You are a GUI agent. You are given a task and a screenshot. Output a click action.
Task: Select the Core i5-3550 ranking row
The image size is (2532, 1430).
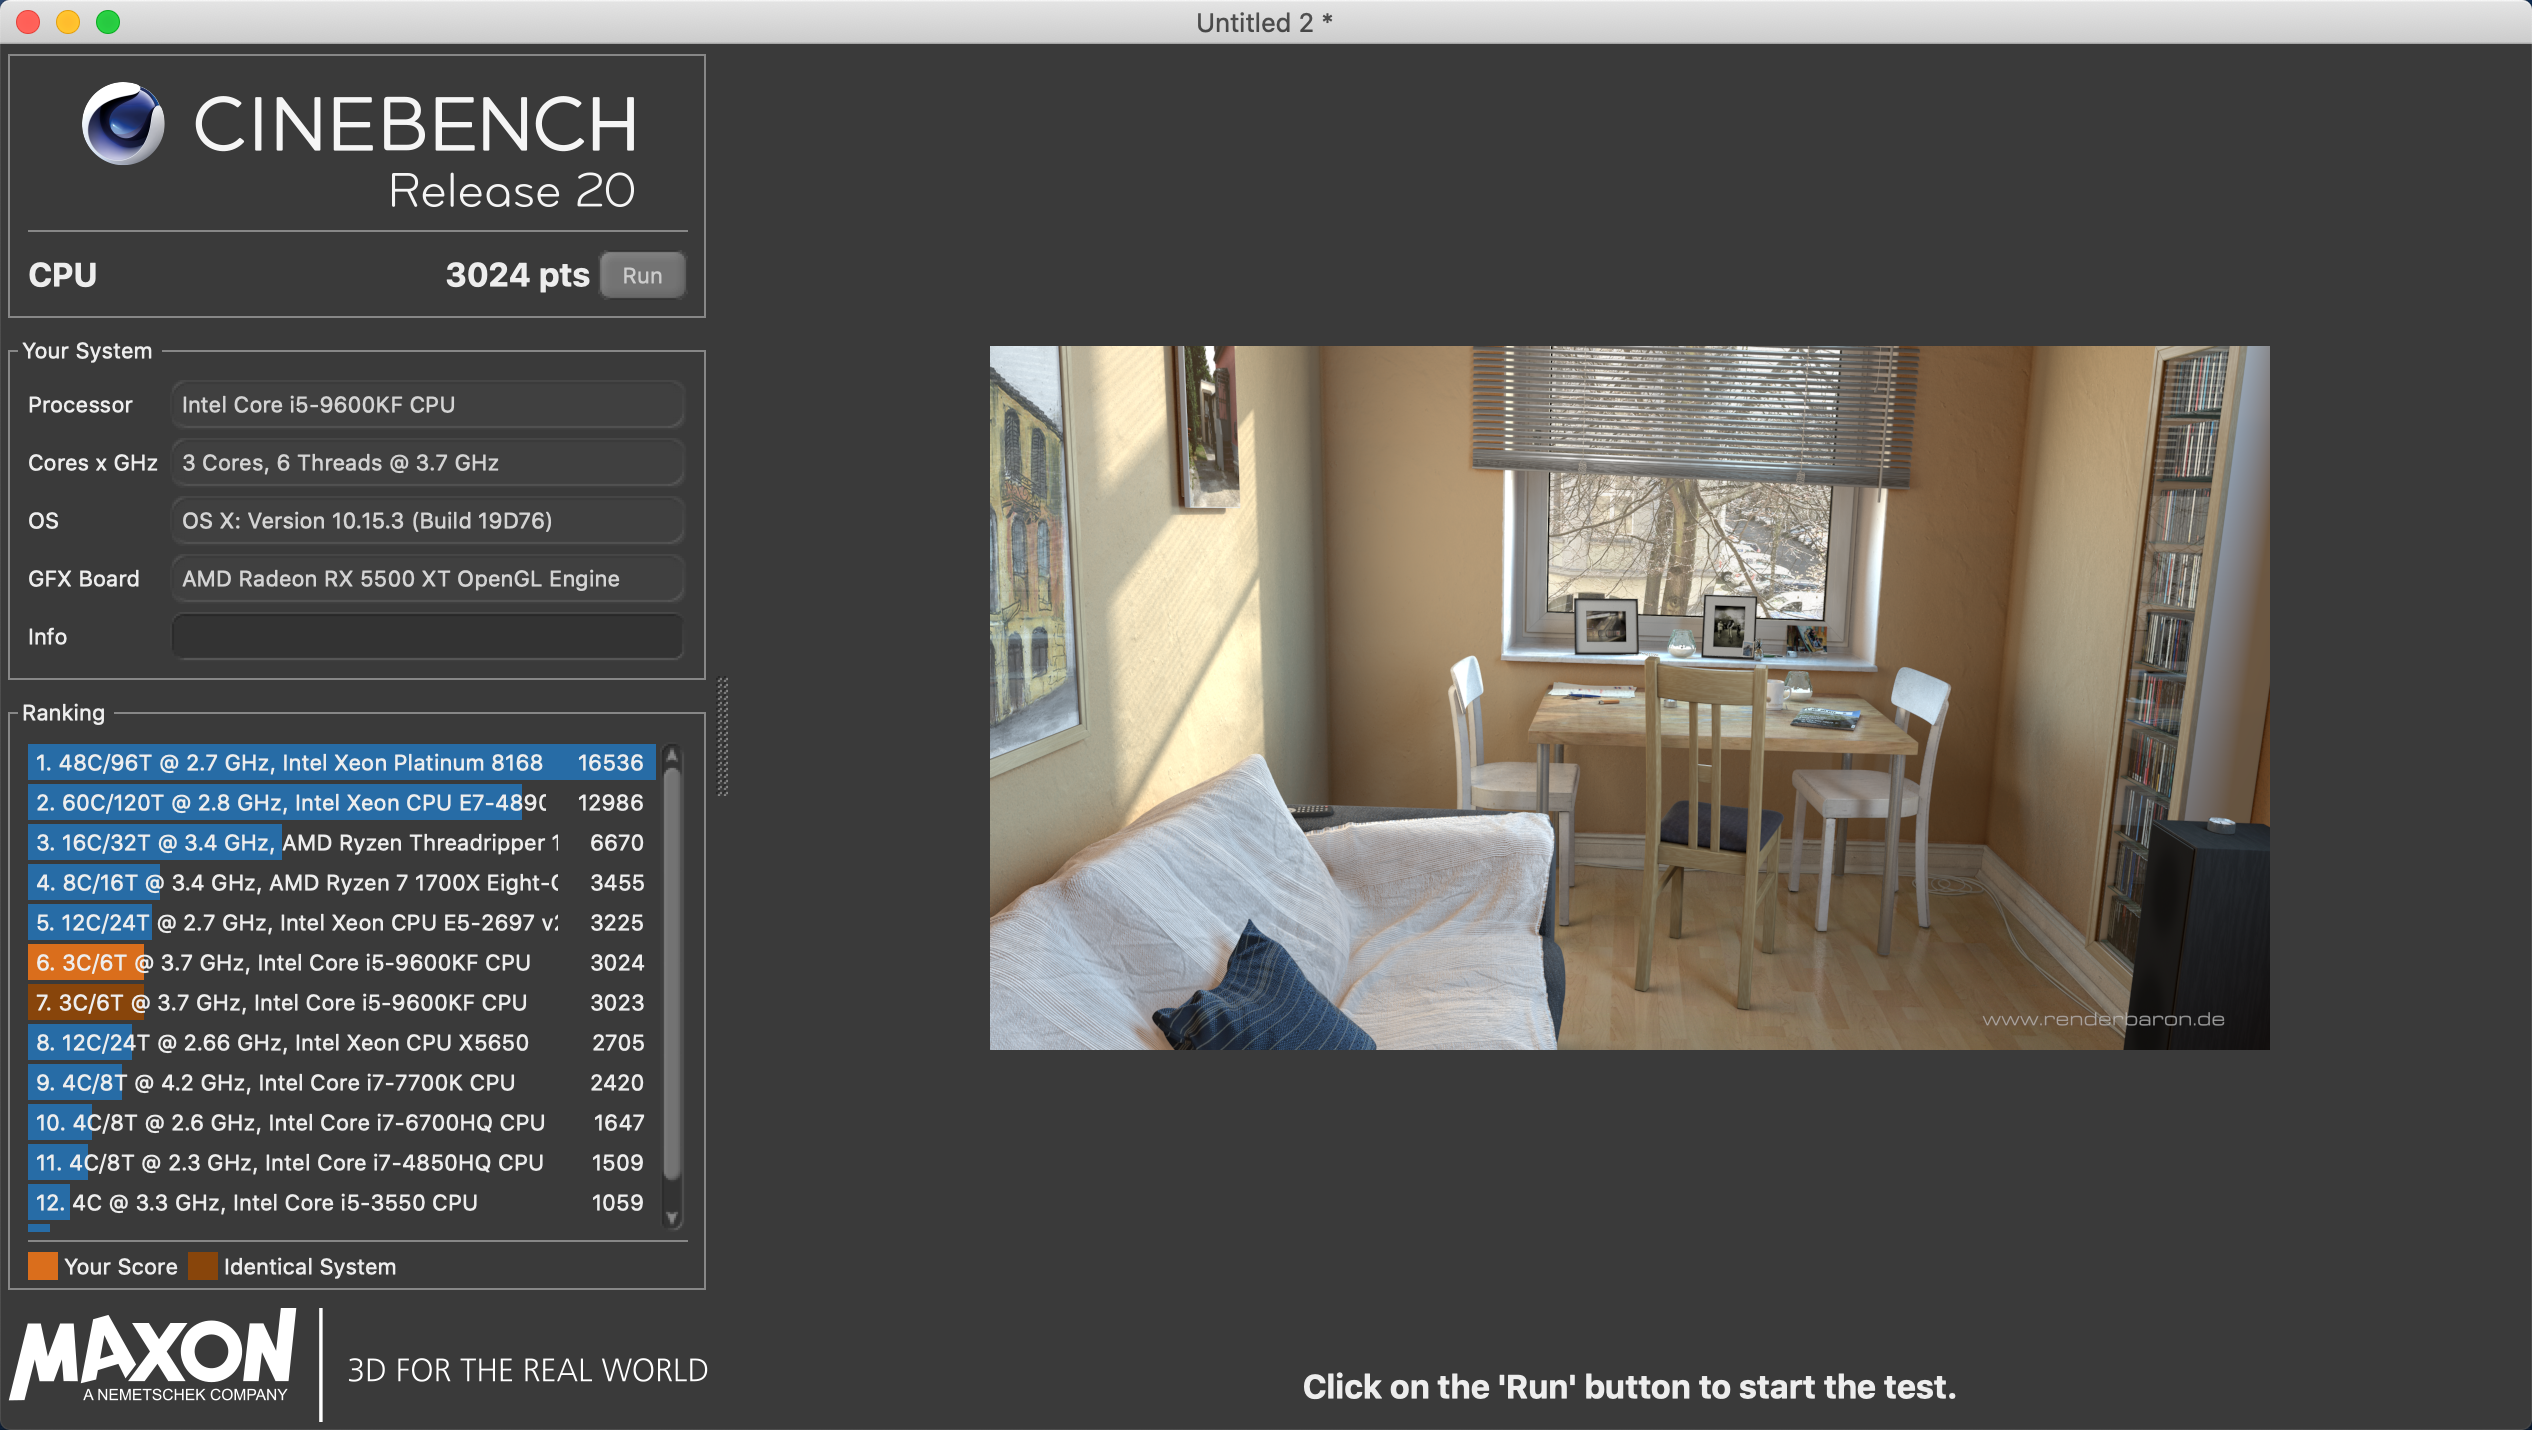point(340,1203)
